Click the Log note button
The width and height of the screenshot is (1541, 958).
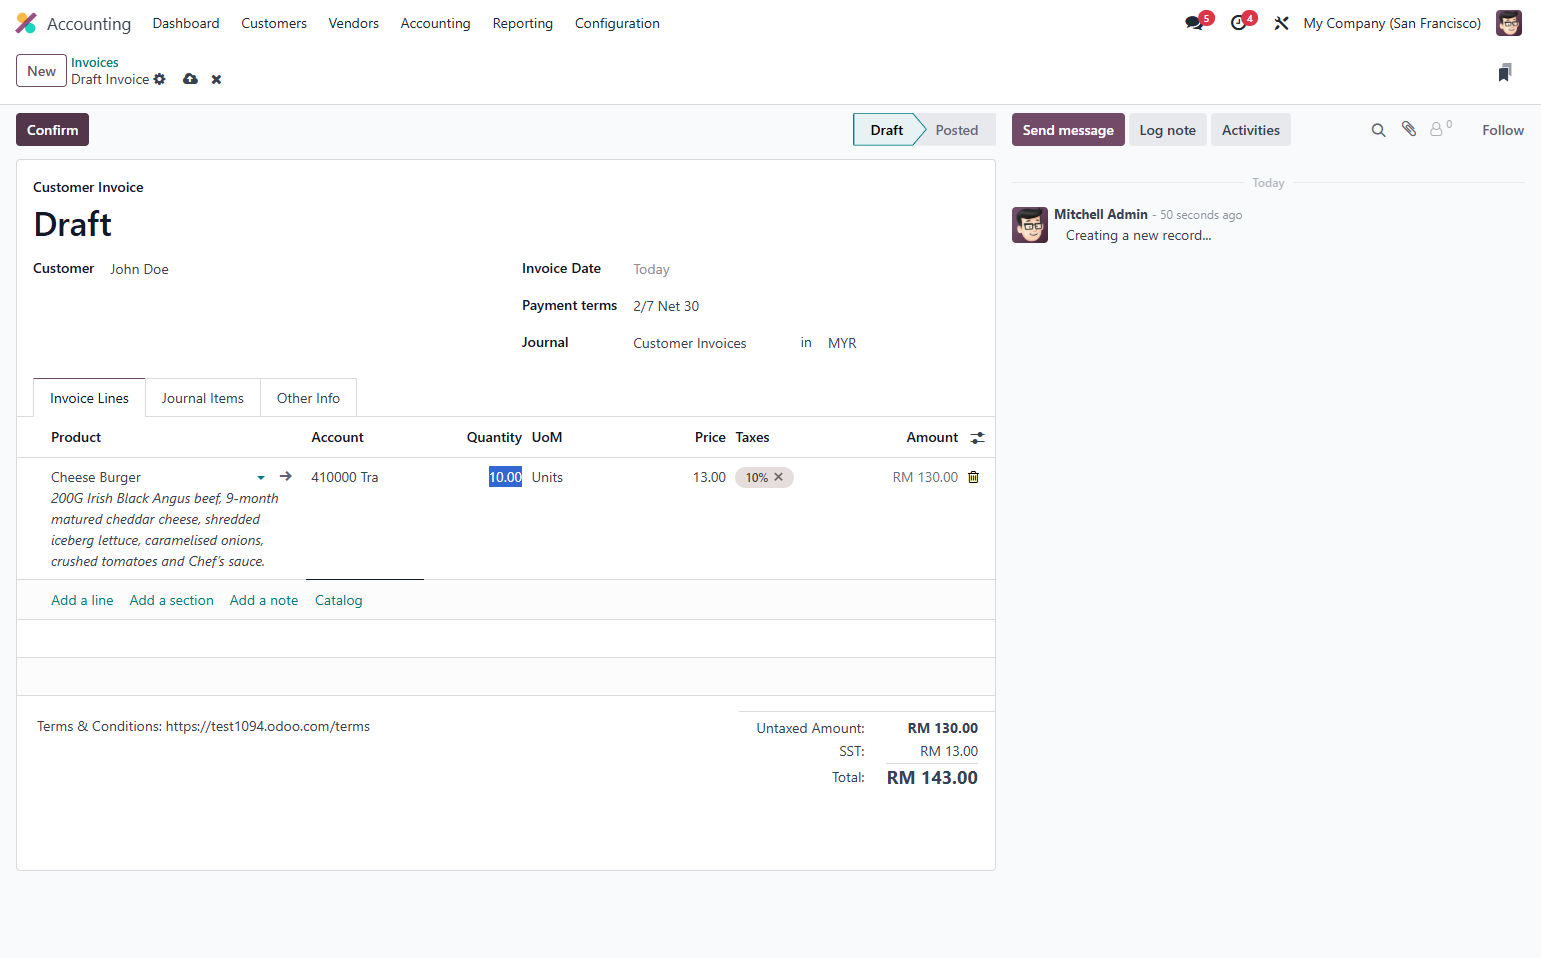(x=1168, y=130)
